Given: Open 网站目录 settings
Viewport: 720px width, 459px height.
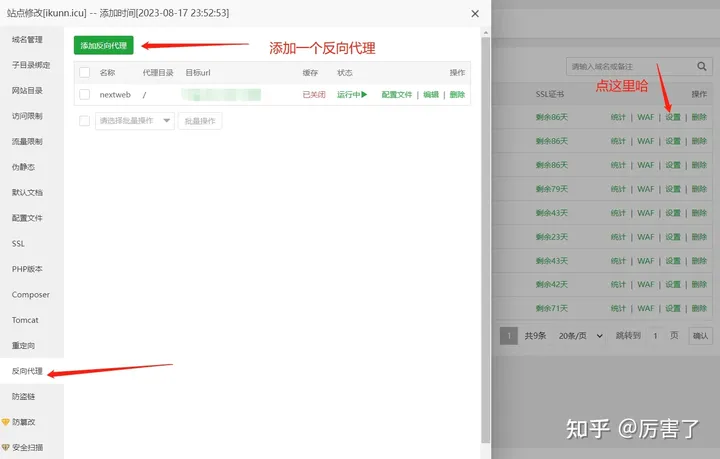Looking at the screenshot, I should (27, 90).
